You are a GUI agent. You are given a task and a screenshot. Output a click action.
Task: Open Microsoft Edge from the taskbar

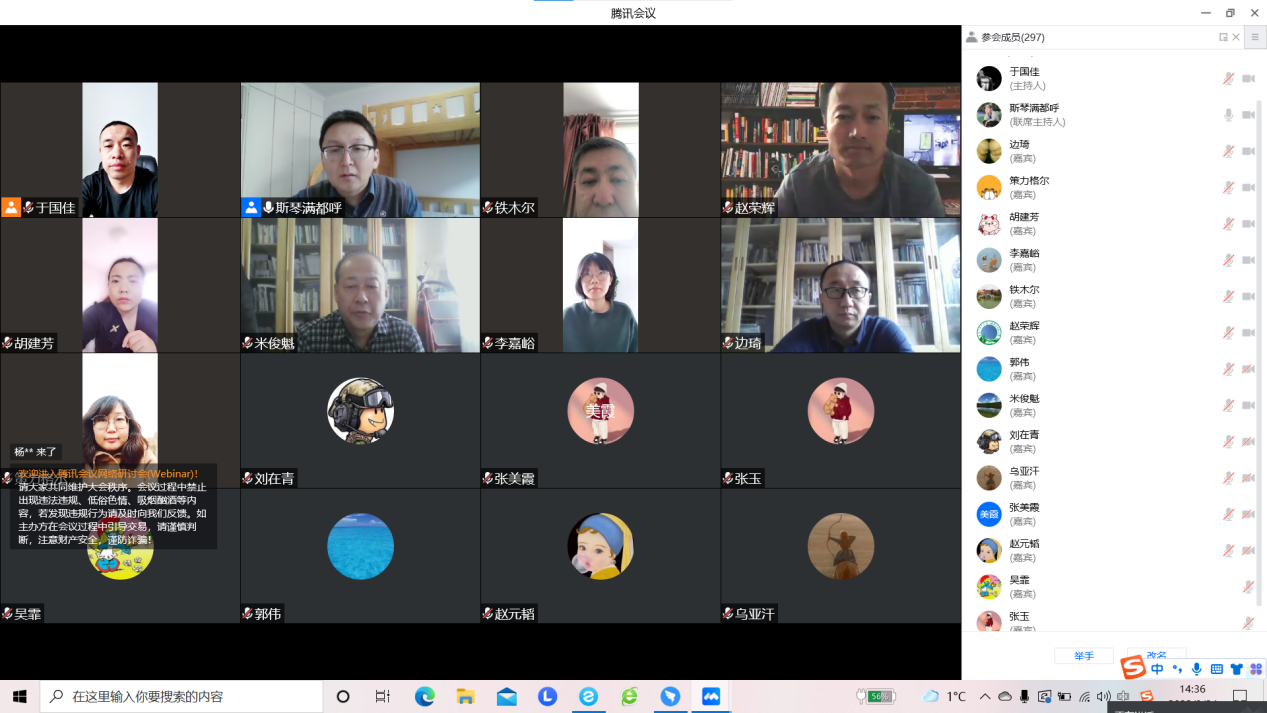425,696
